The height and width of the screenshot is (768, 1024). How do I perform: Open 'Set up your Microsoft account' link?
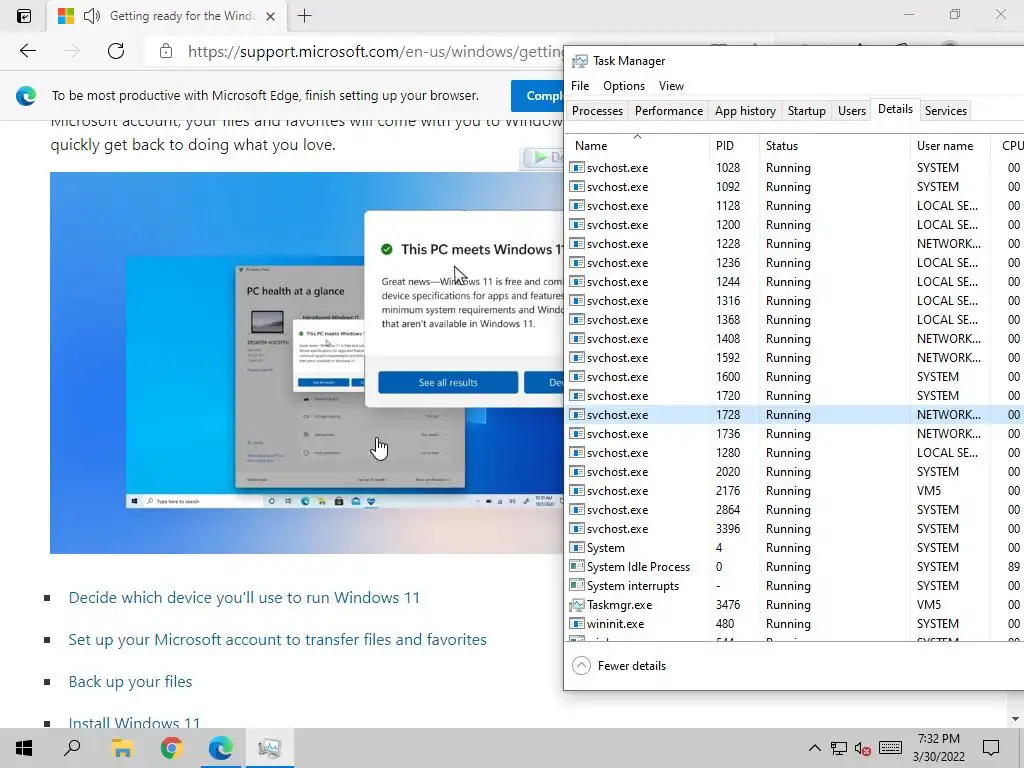(x=278, y=639)
